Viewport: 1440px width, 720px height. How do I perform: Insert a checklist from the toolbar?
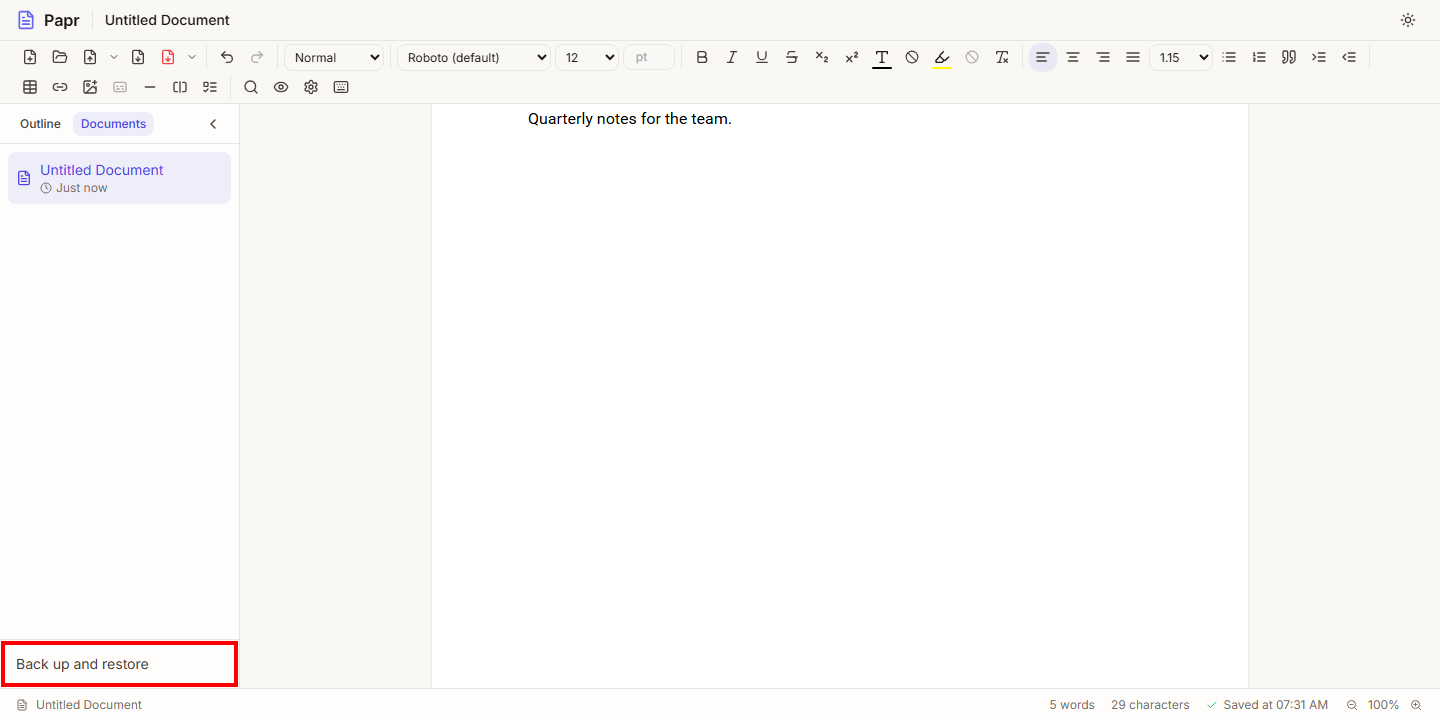pyautogui.click(x=210, y=87)
